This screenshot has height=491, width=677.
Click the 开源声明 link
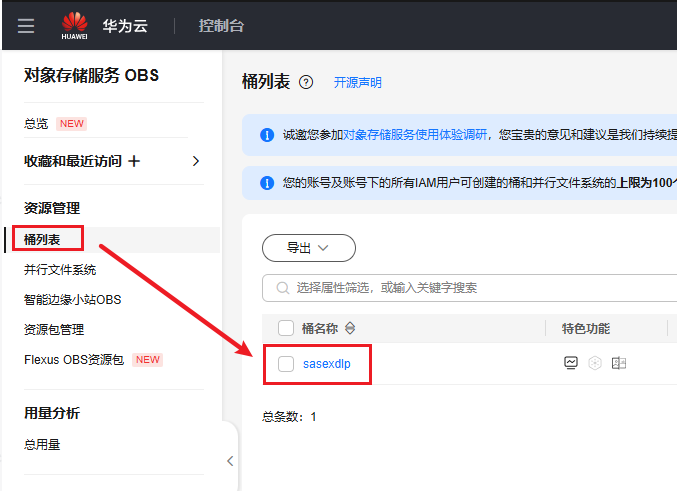(x=357, y=83)
